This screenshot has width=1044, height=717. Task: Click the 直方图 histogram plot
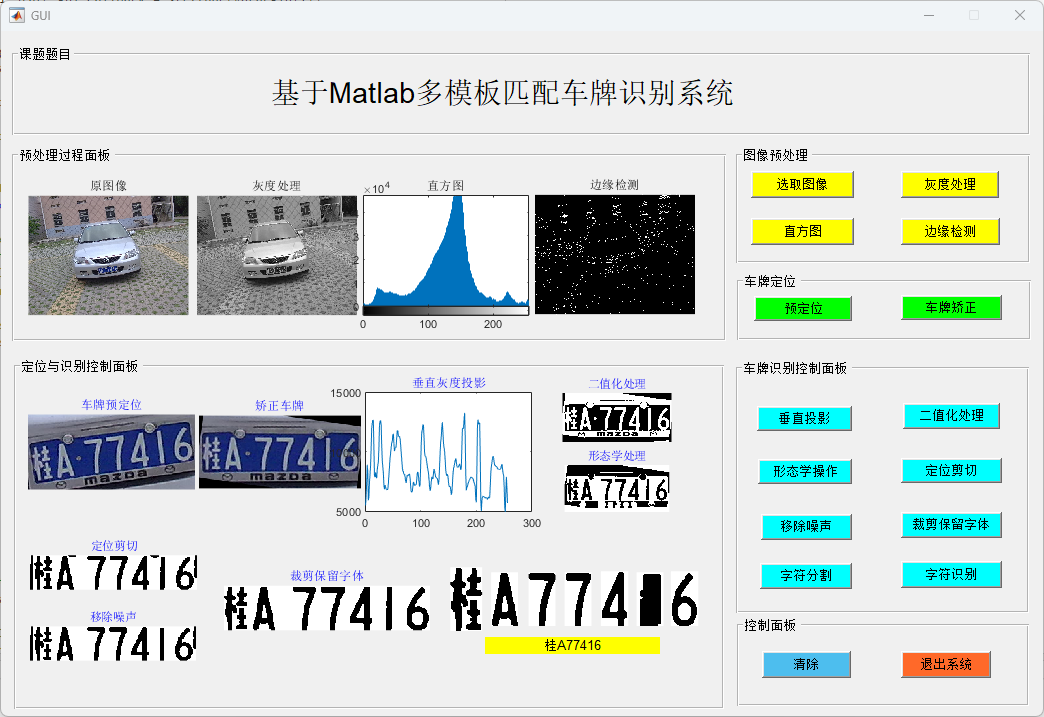click(x=445, y=255)
